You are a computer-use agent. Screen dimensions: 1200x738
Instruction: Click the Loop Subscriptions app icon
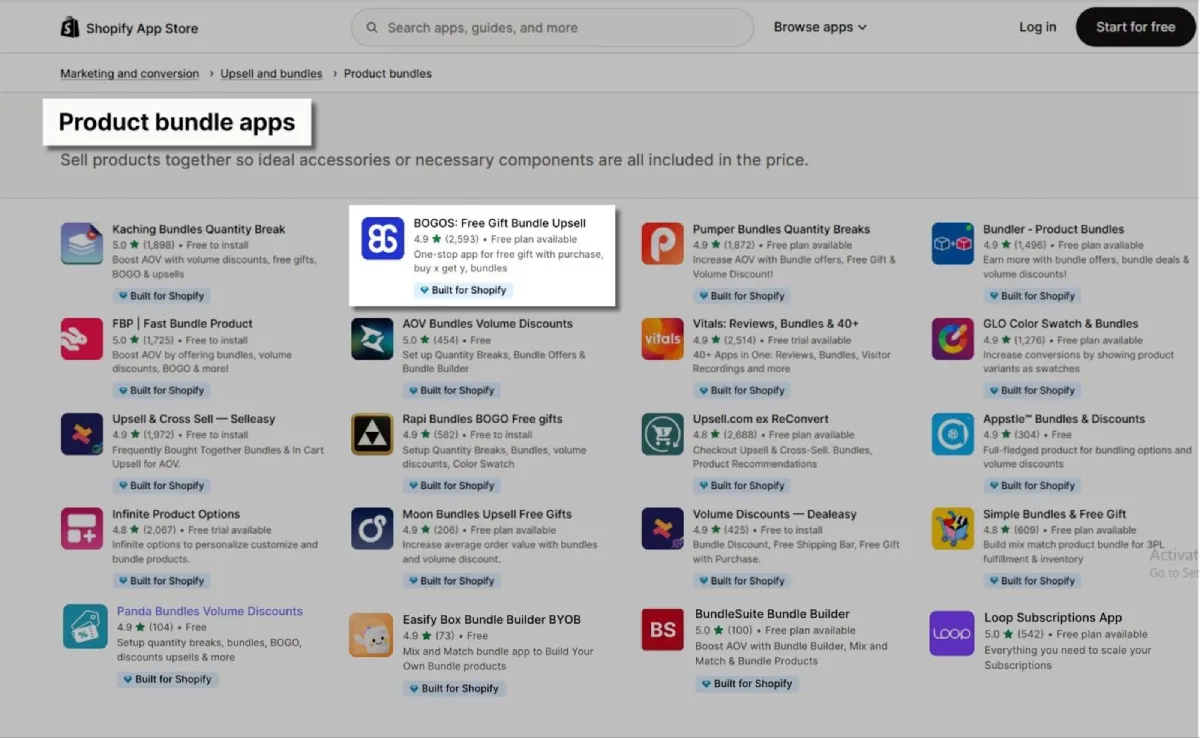(x=951, y=634)
